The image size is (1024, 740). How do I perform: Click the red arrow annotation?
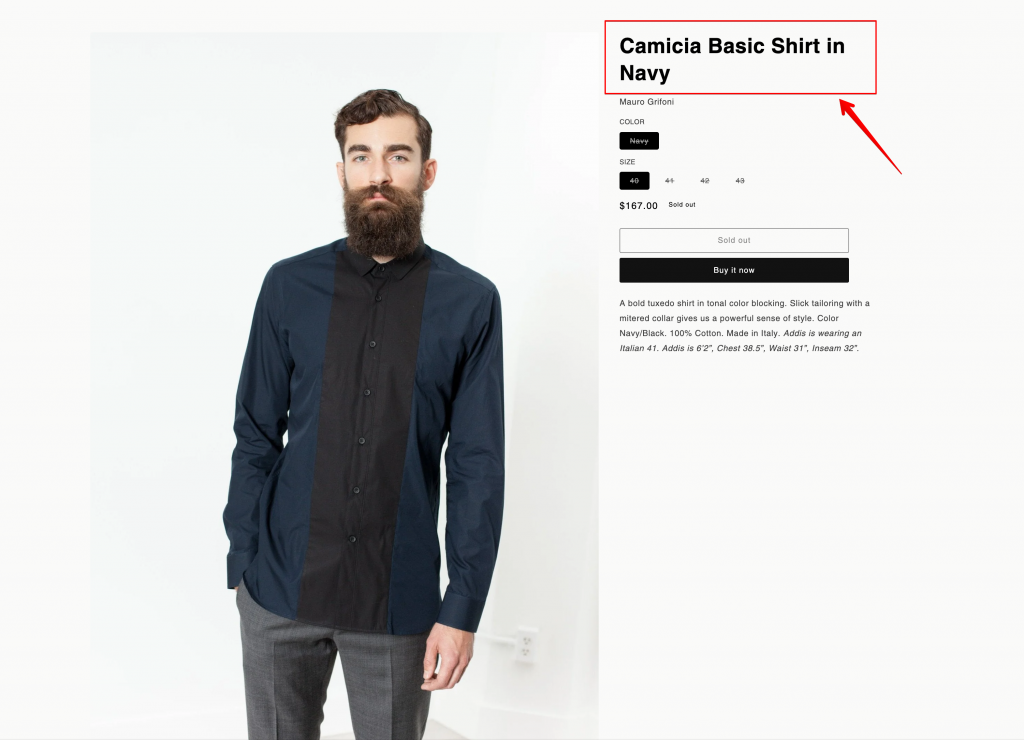[x=869, y=136]
